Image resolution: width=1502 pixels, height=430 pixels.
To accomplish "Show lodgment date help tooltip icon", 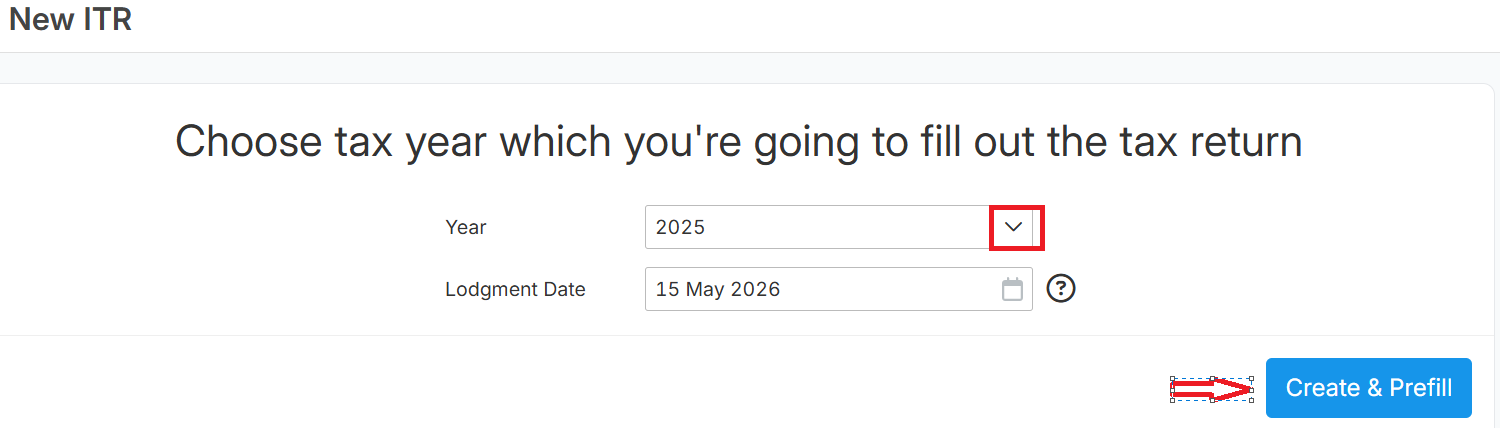I will pos(1061,289).
